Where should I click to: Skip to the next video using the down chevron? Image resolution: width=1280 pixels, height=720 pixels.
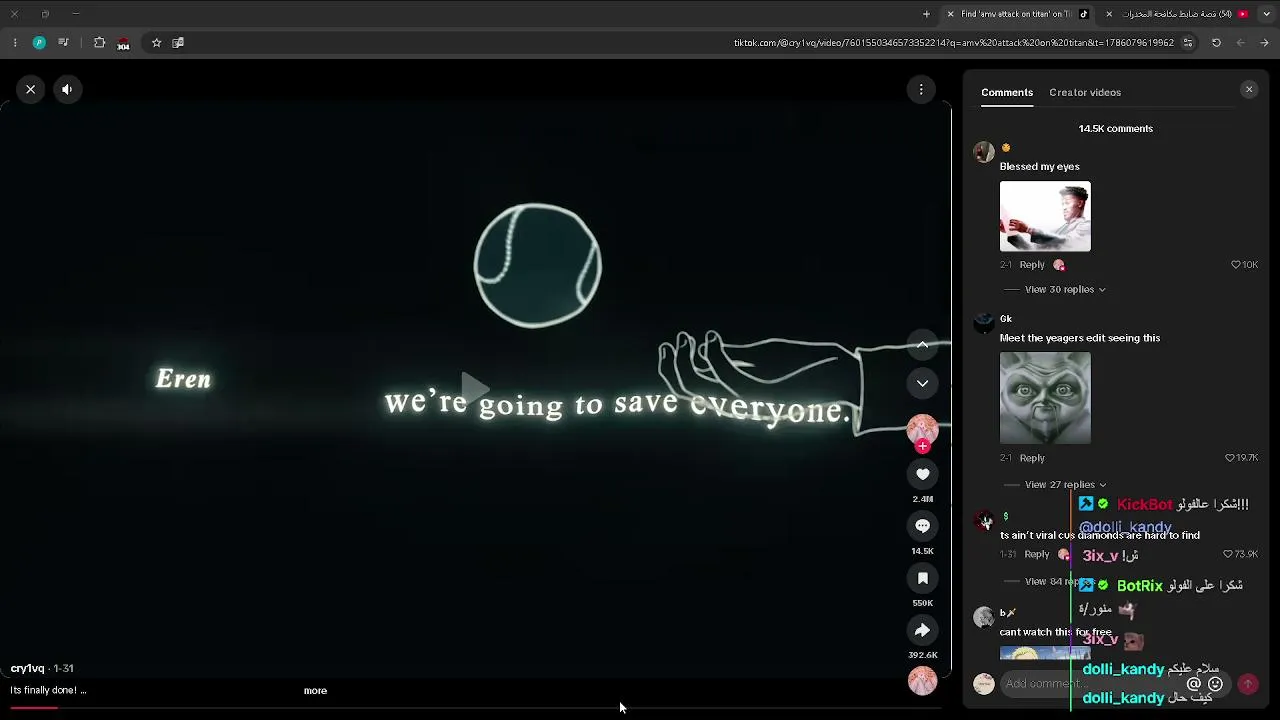[x=923, y=383]
